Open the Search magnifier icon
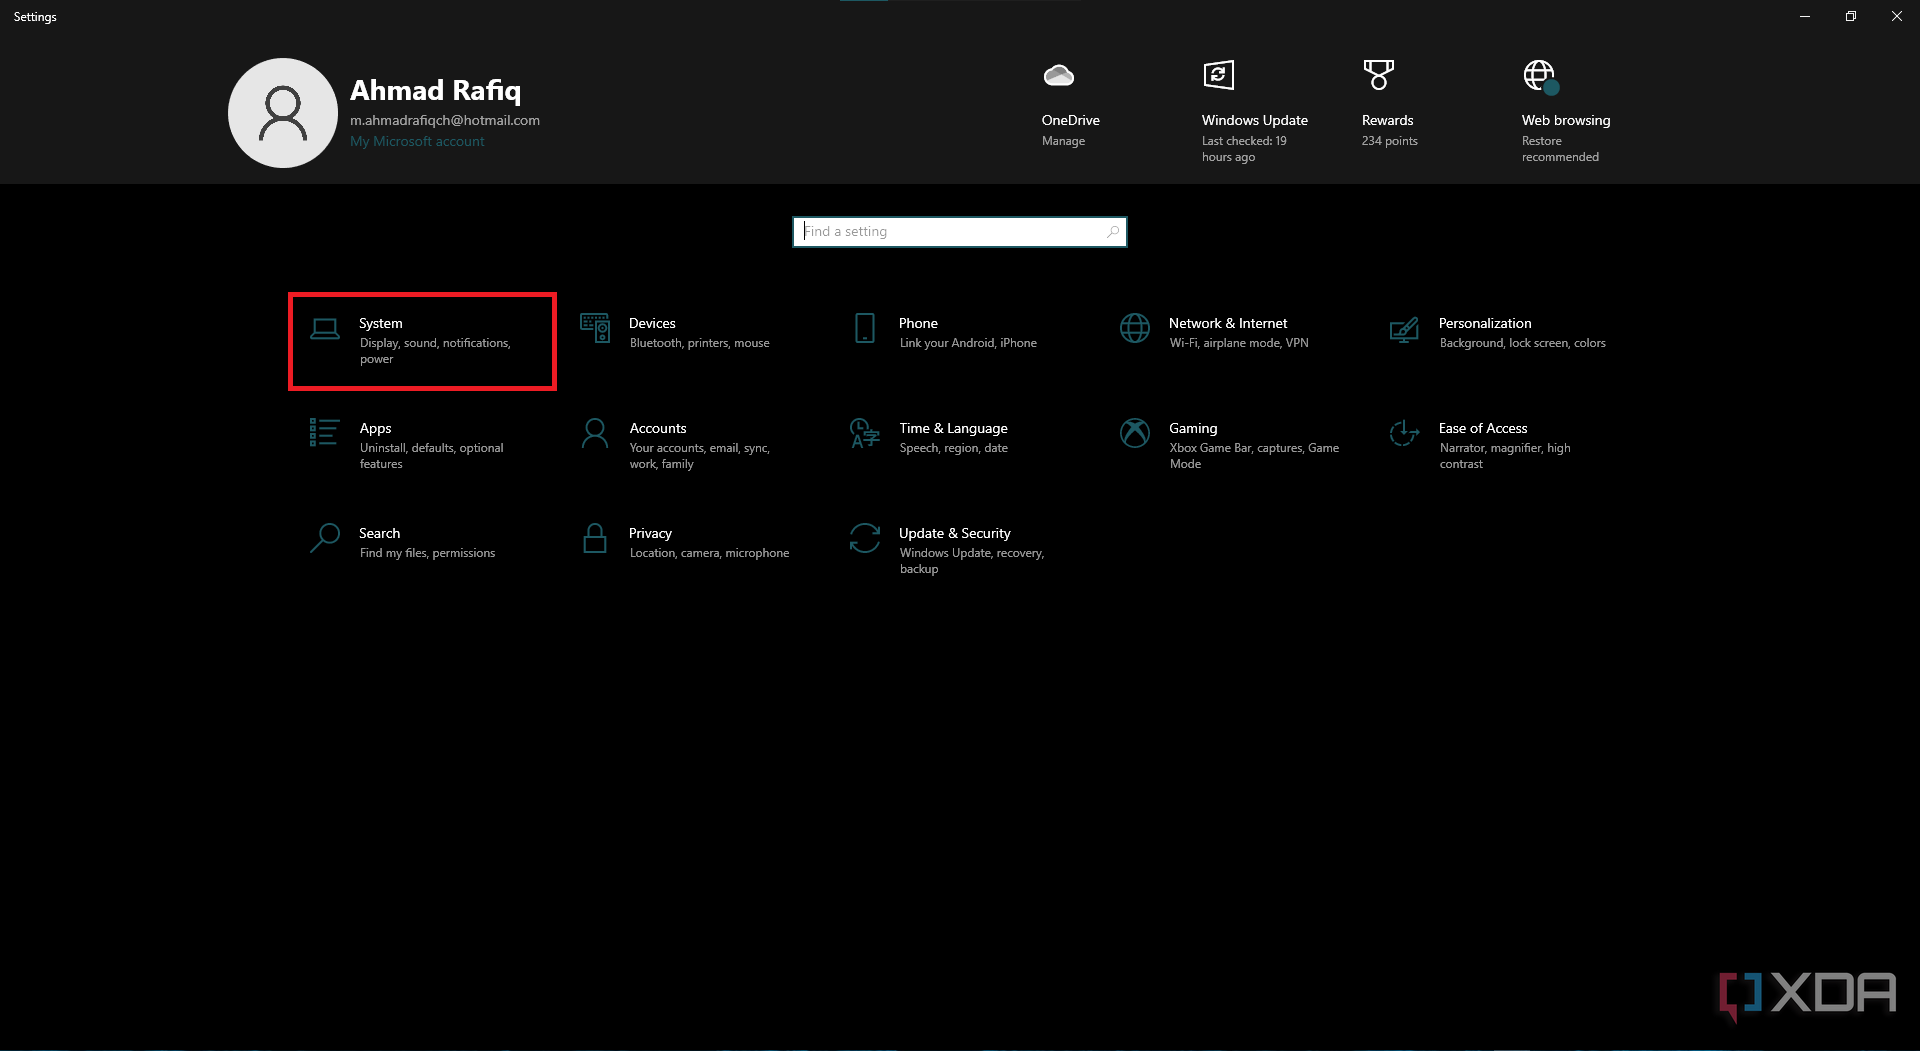This screenshot has height=1051, width=1920. [x=324, y=538]
